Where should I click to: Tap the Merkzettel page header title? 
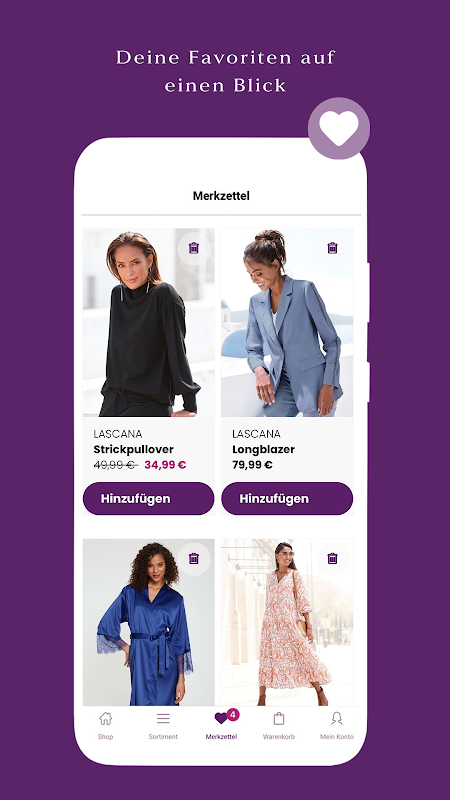221,195
